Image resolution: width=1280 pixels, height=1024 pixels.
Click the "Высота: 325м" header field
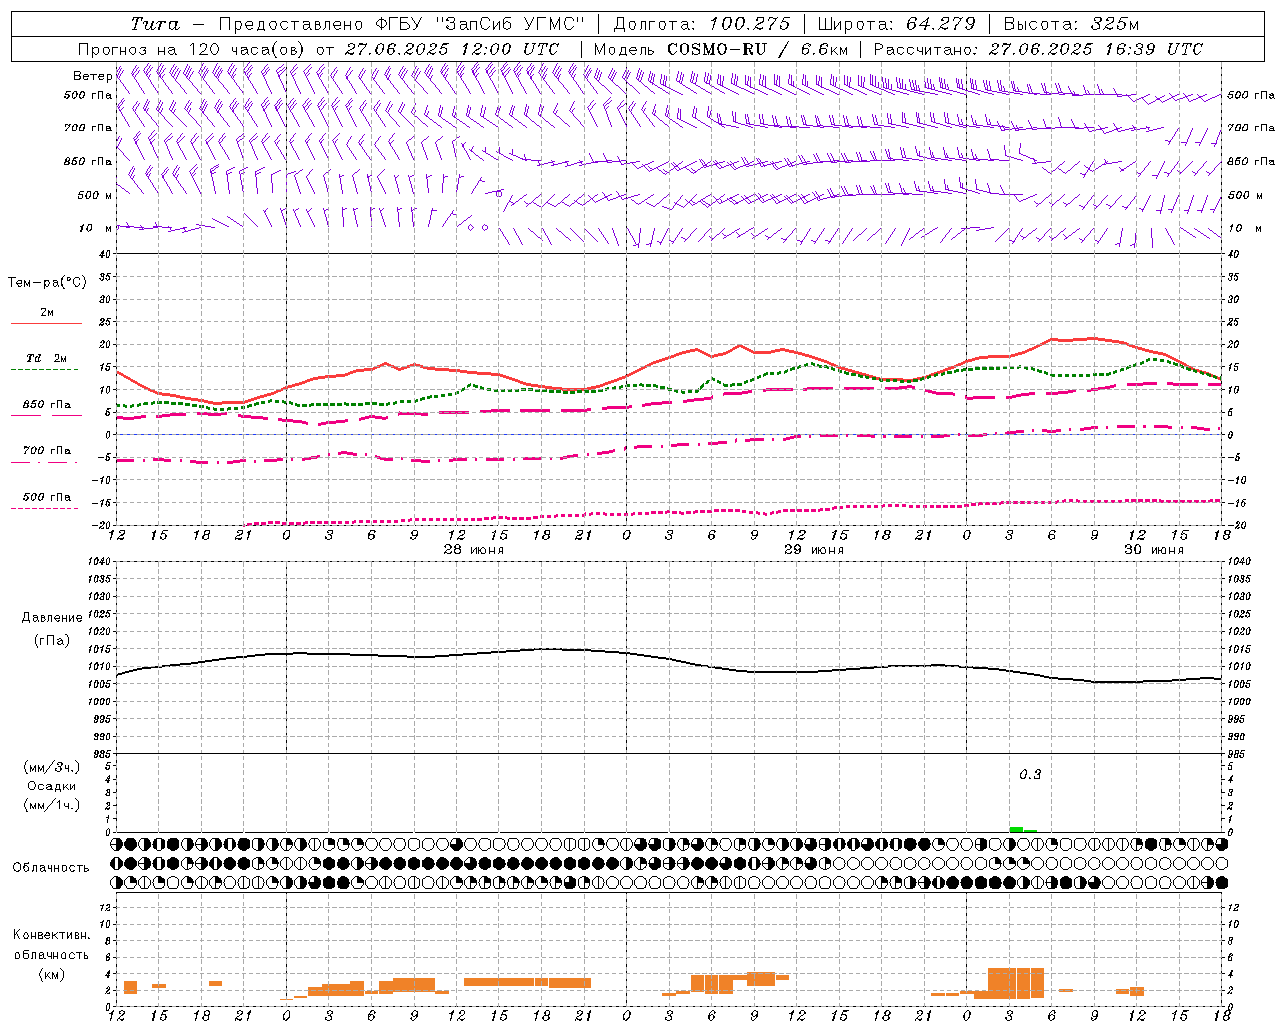1071,24
